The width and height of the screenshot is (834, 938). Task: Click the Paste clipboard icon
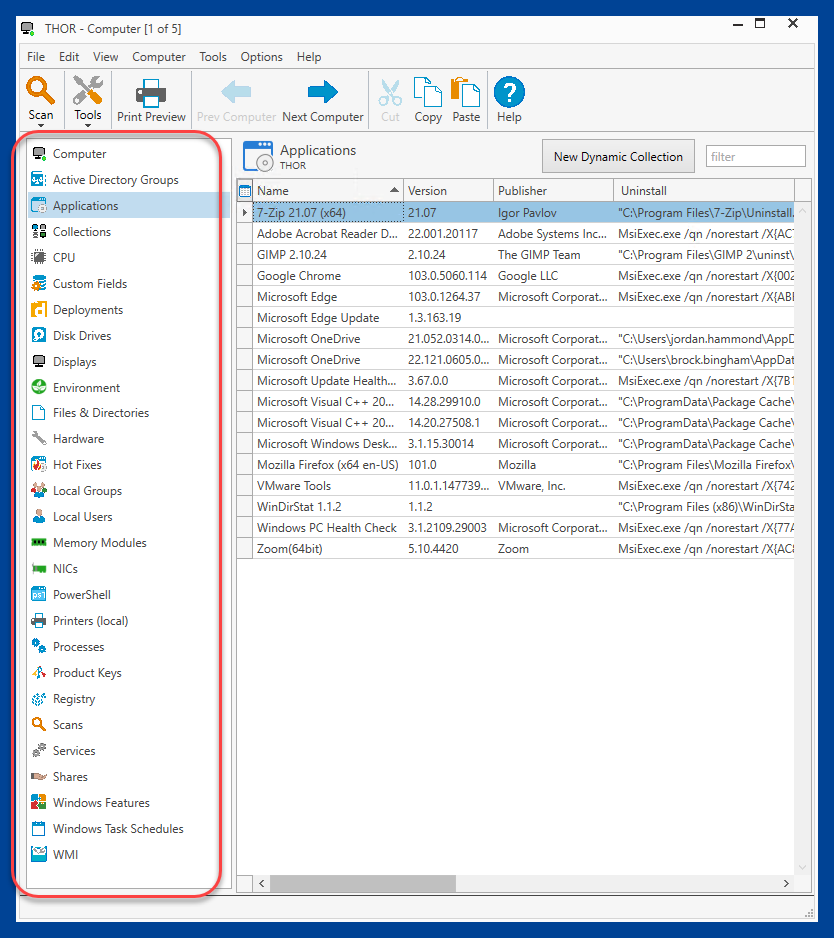pyautogui.click(x=465, y=92)
